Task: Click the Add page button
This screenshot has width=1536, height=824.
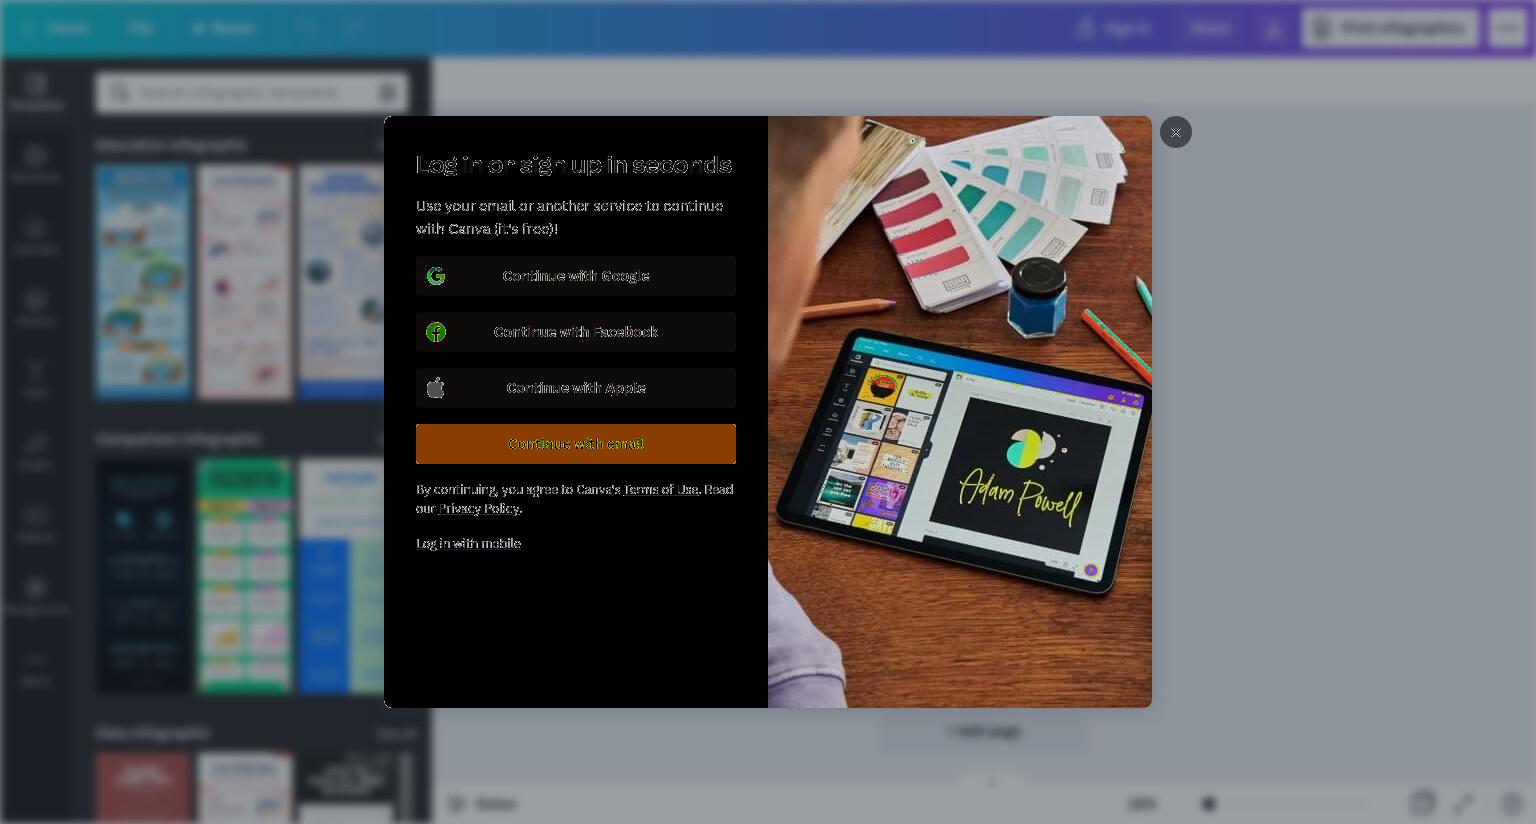Action: (x=984, y=731)
